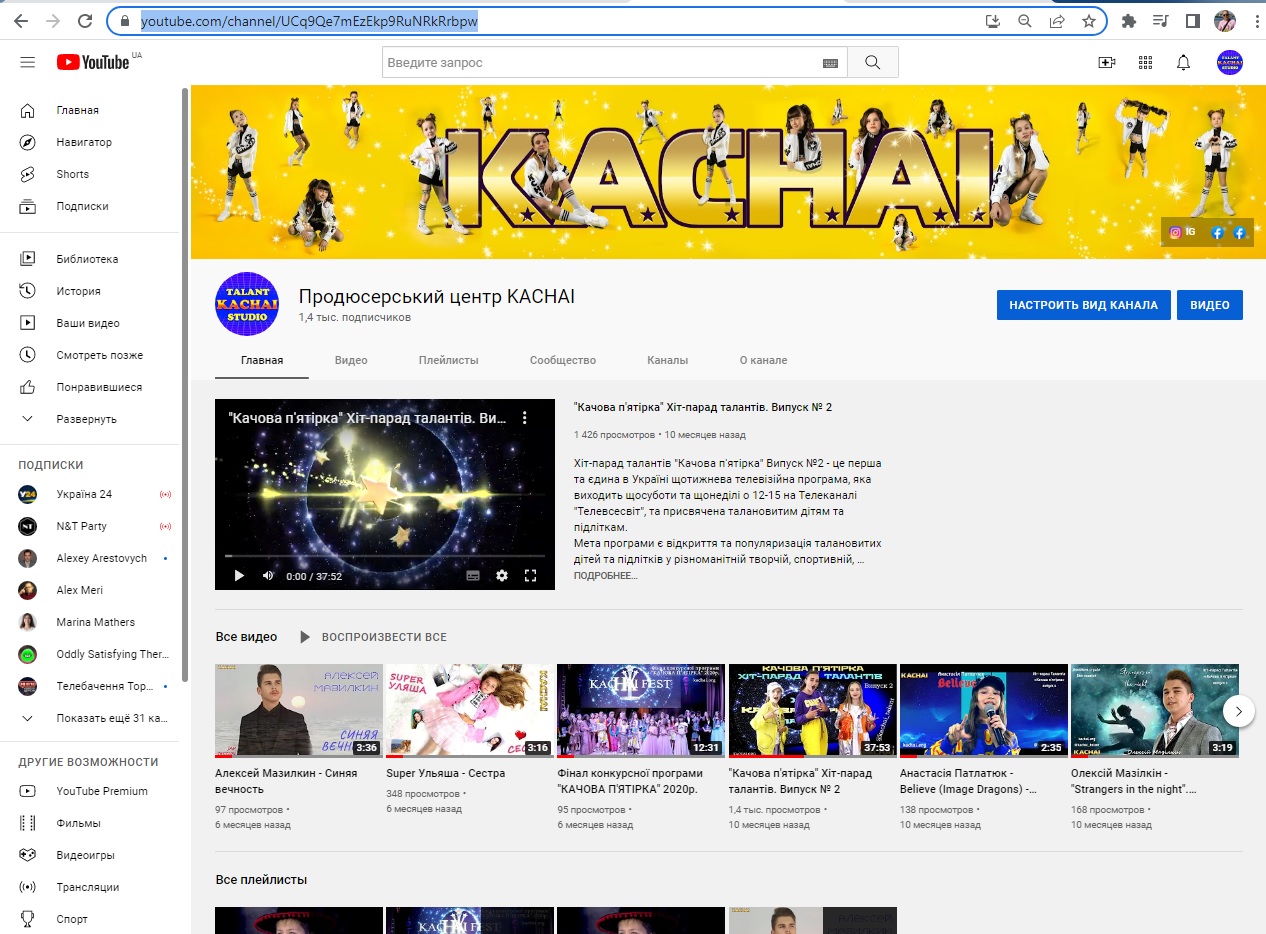Screen dimensions: 1266x934
Task: Switch to the Плейлисты tab
Action: click(x=449, y=360)
